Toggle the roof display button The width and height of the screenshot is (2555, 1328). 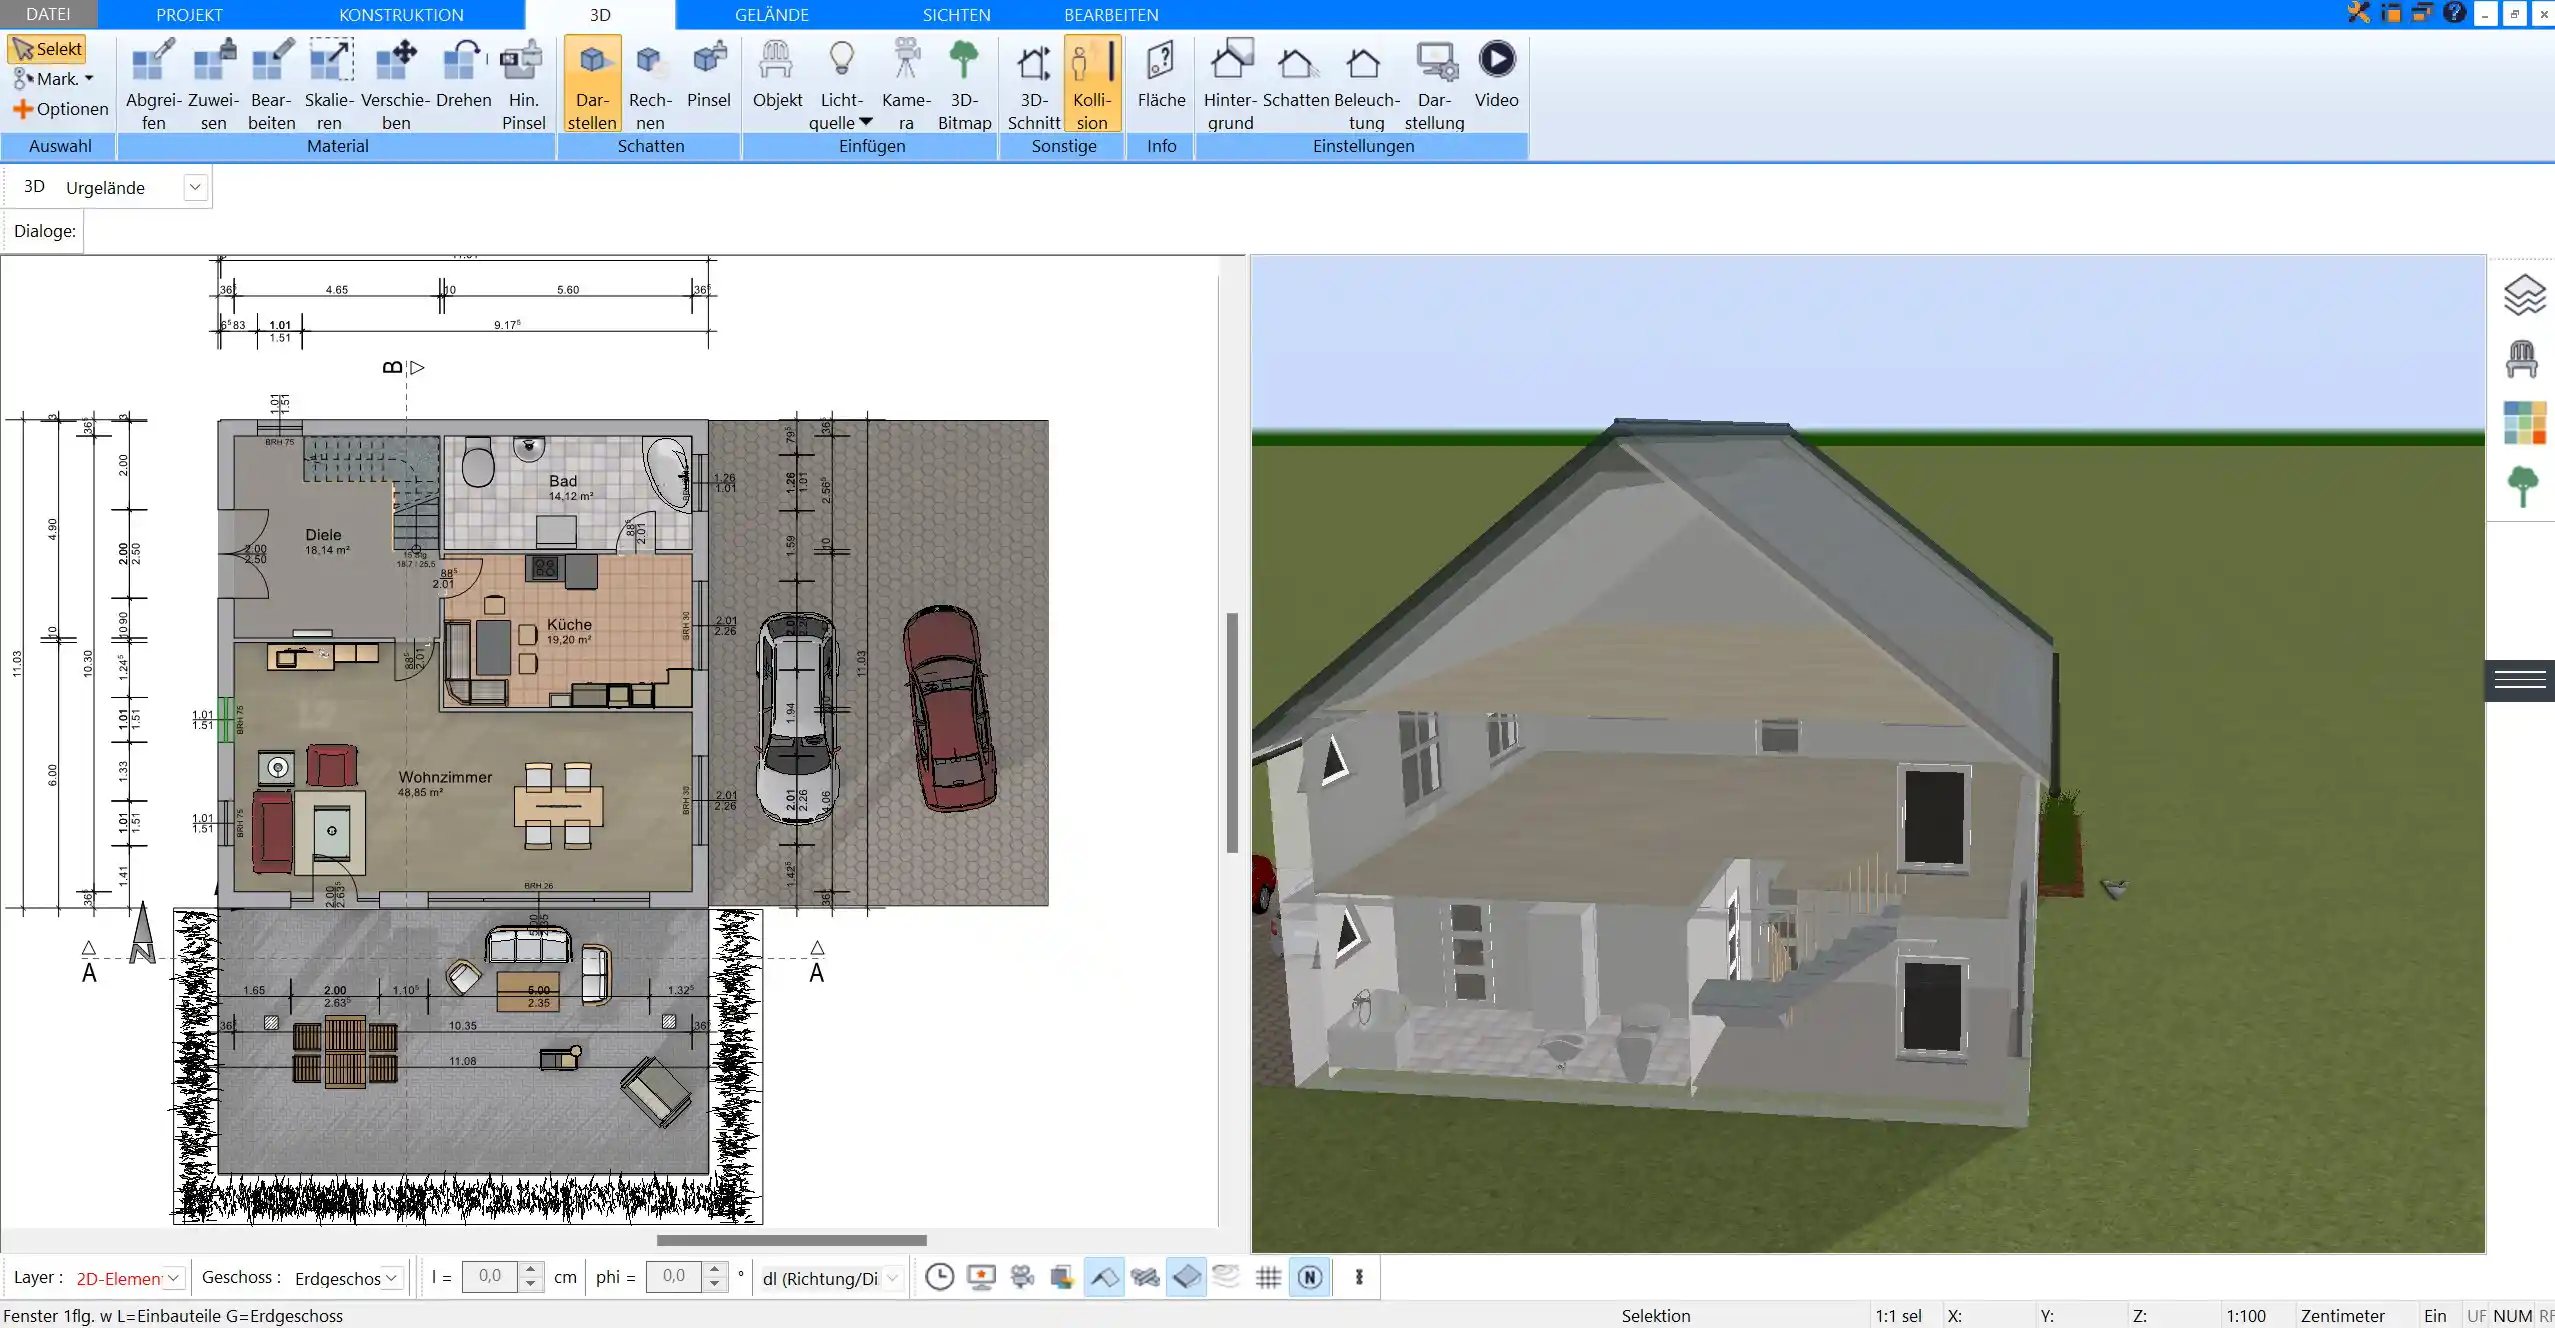coord(1104,1277)
